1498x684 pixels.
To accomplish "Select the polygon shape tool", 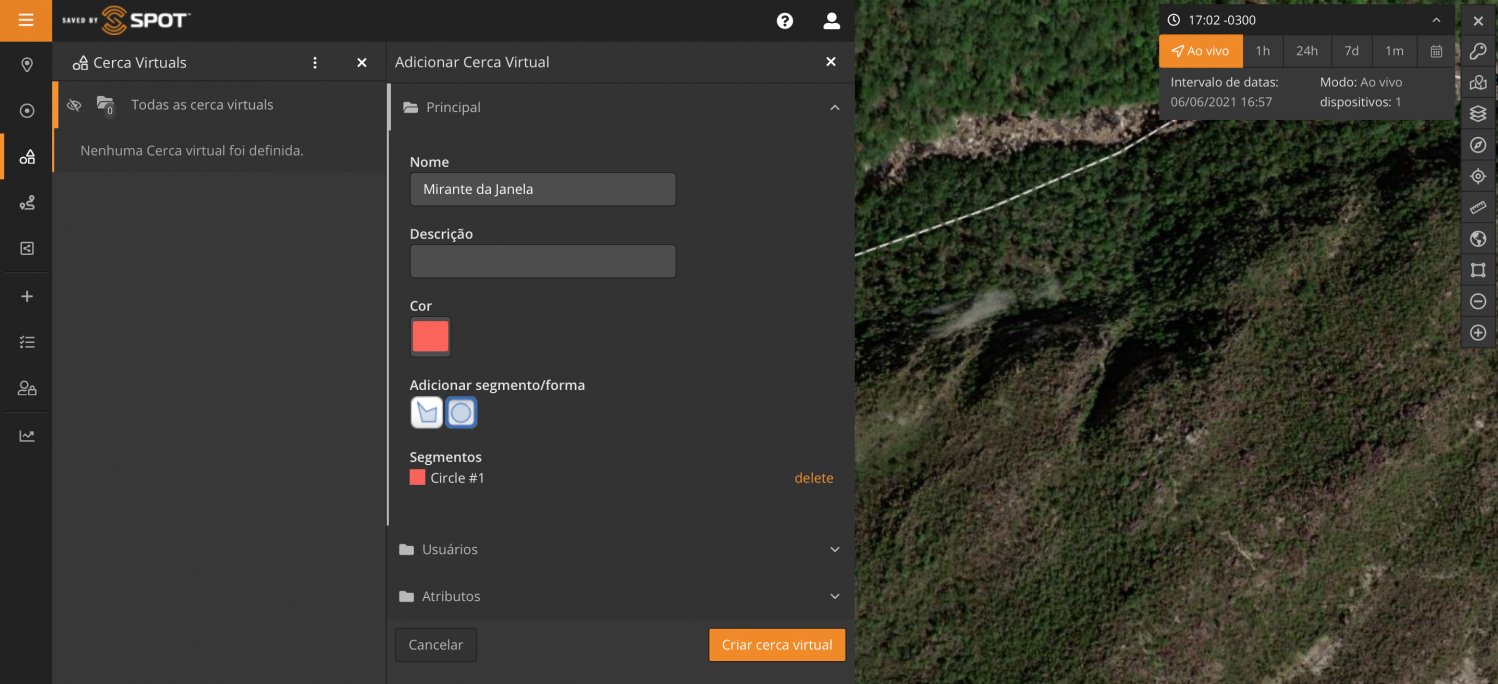I will [427, 412].
